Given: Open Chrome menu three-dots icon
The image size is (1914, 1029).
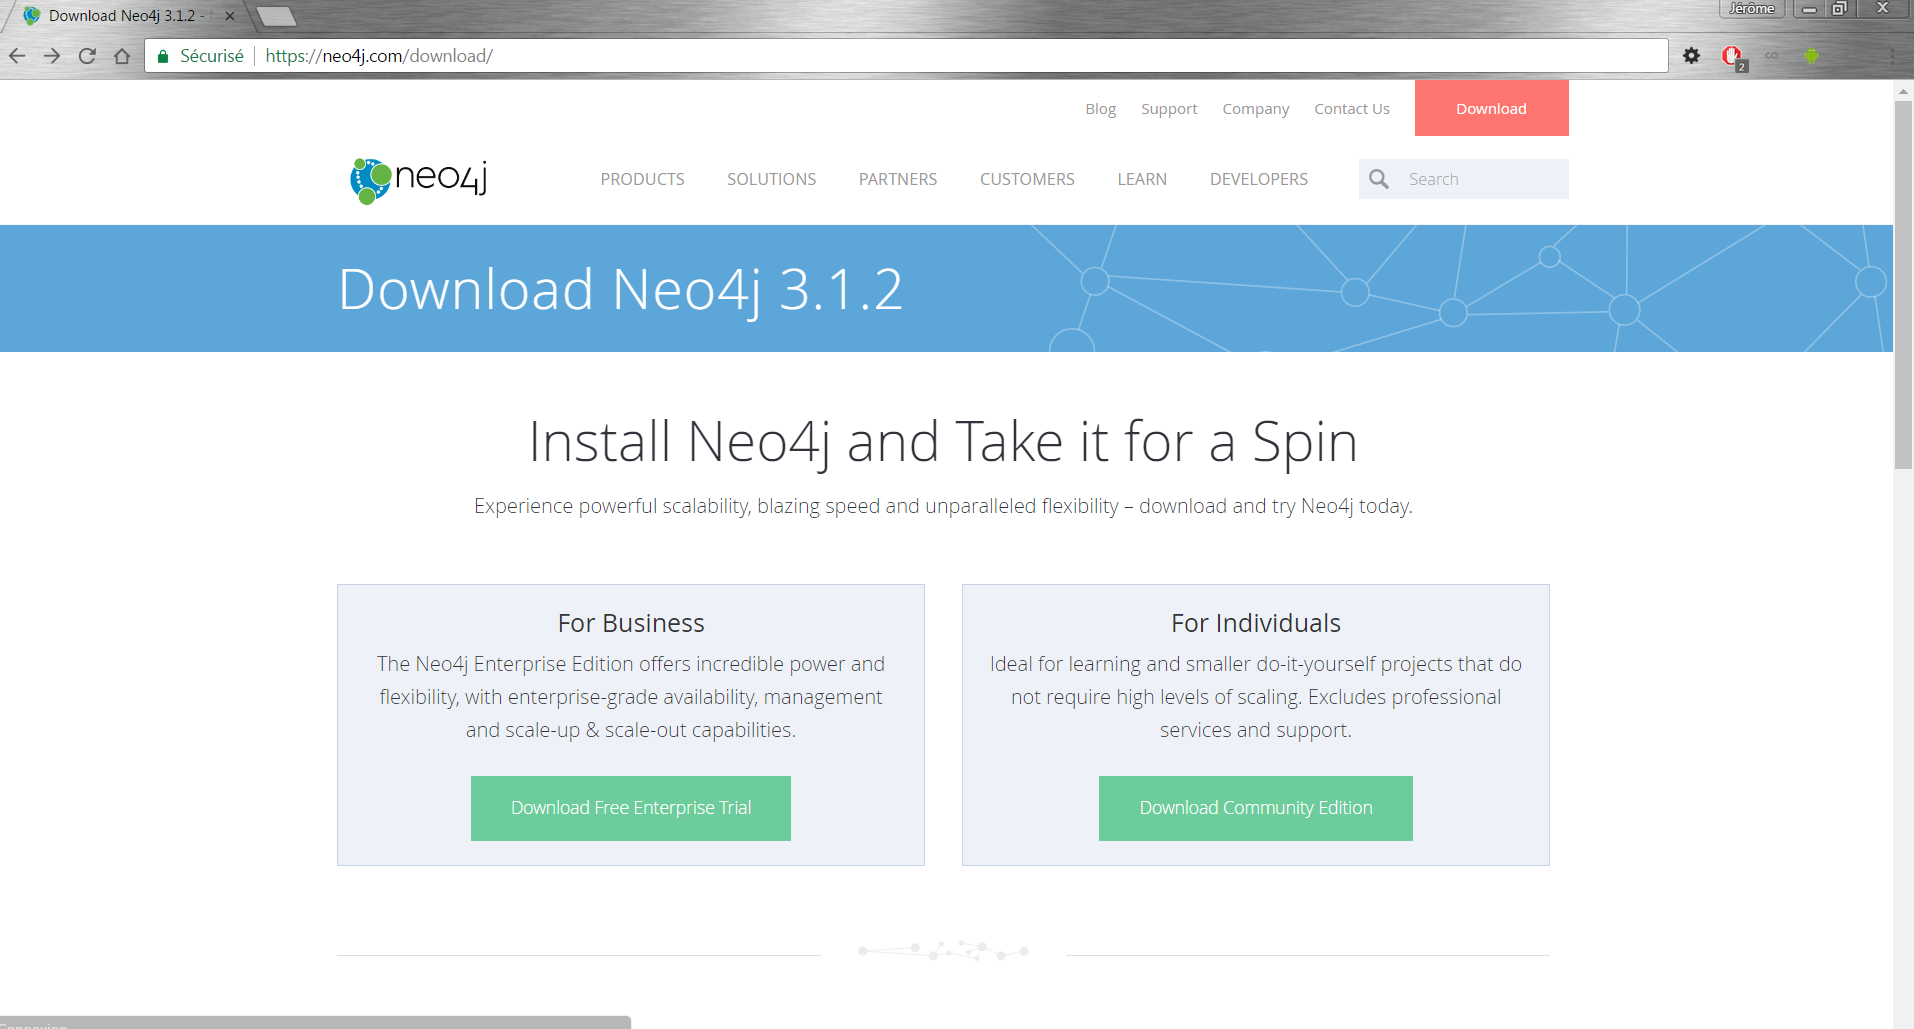Looking at the screenshot, I should [x=1892, y=56].
